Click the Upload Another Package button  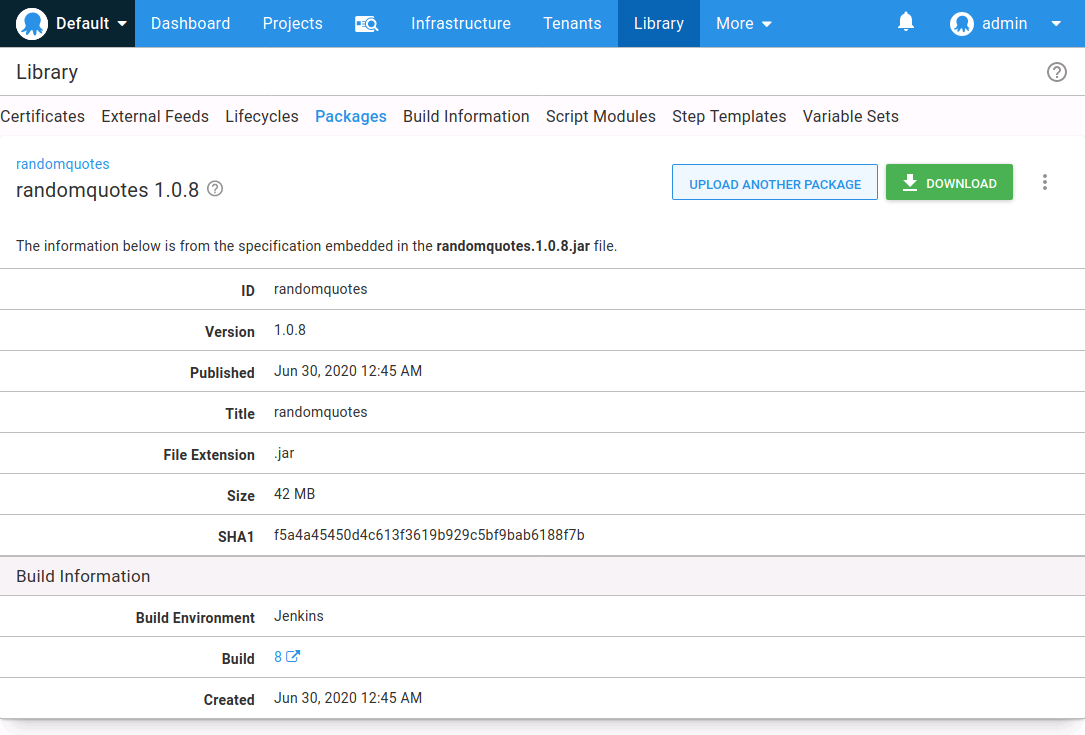point(774,183)
